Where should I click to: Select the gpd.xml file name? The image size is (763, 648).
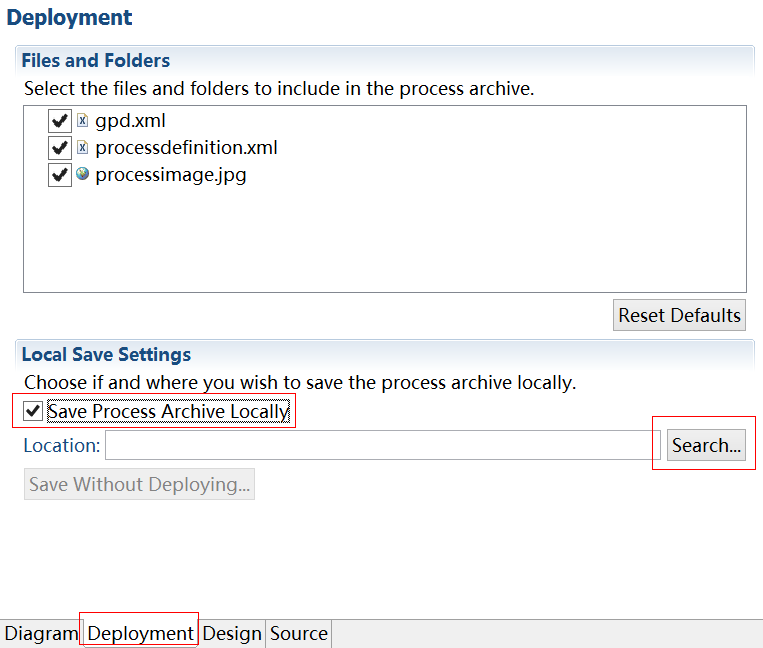(x=130, y=121)
